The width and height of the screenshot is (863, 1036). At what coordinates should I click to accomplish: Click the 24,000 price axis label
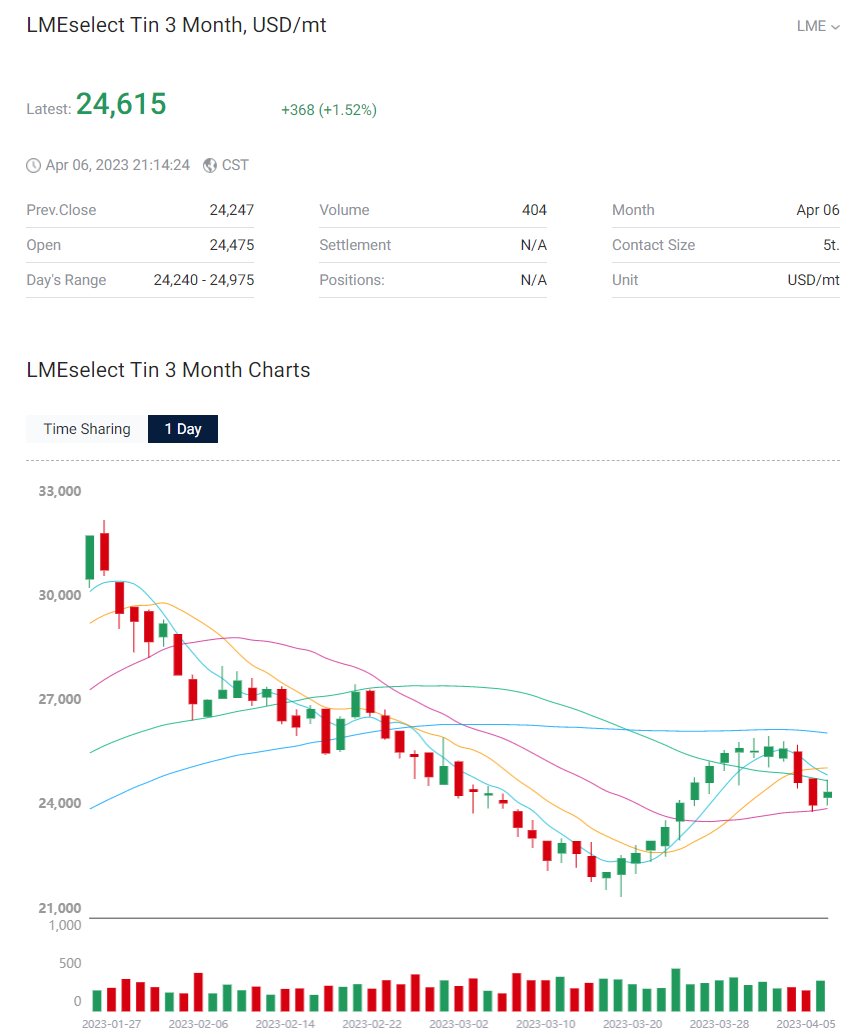(59, 803)
